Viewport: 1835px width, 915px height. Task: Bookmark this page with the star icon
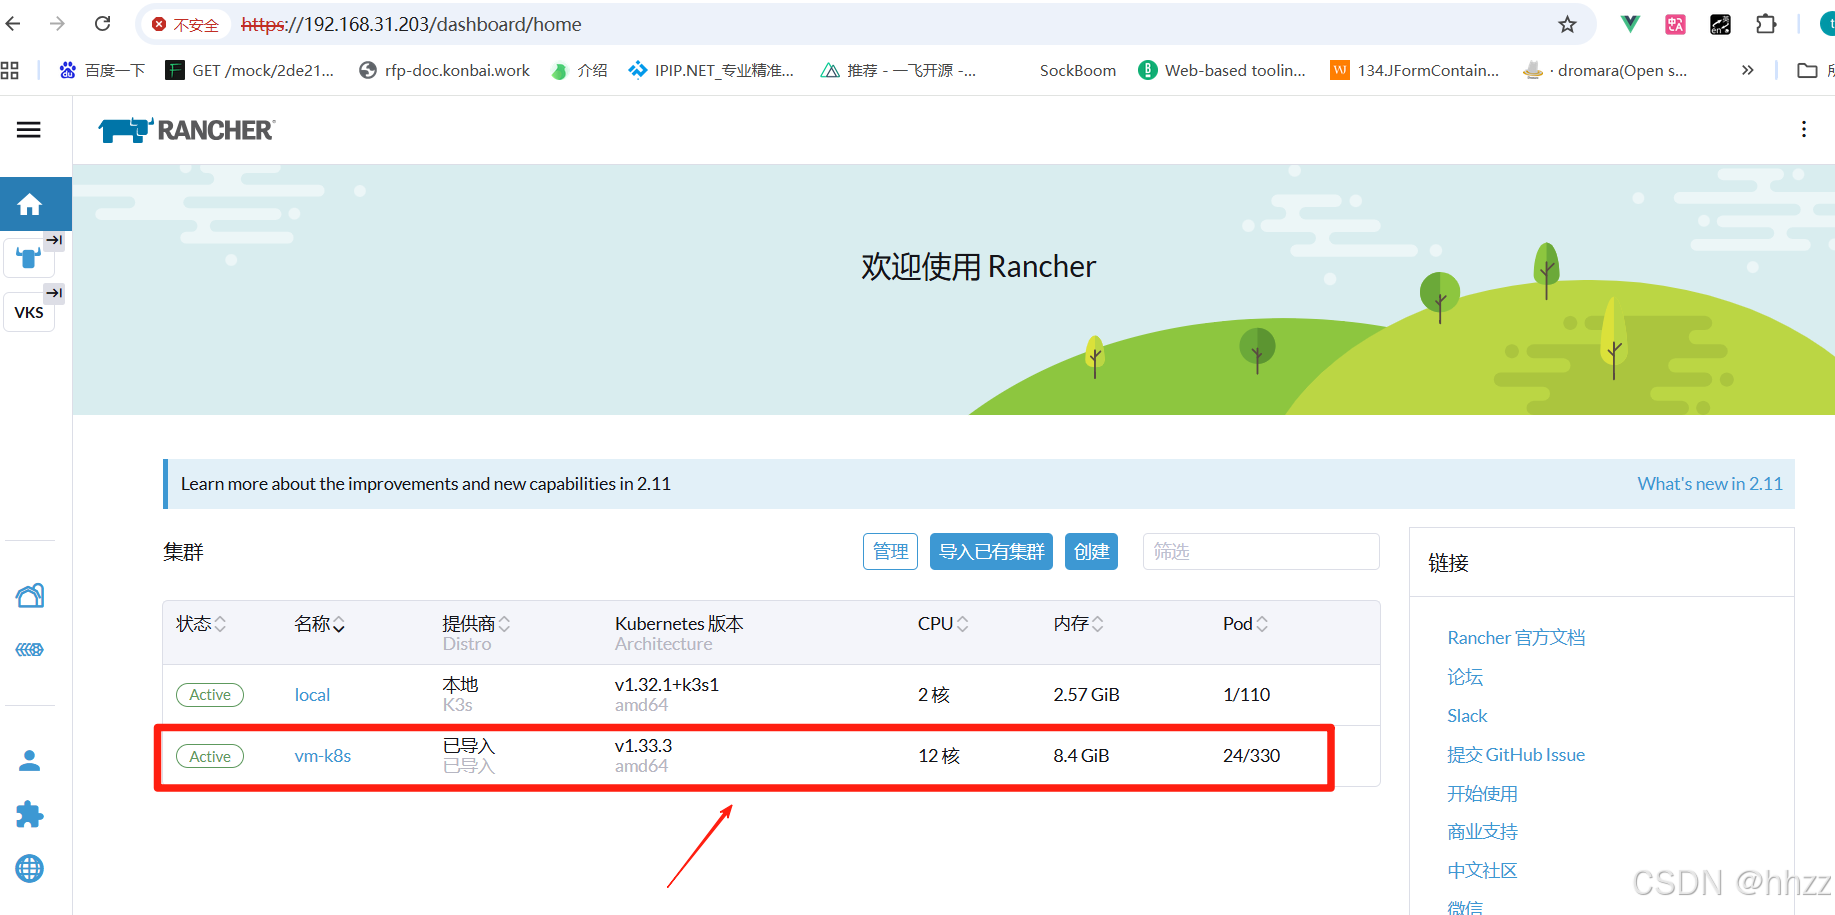(x=1567, y=24)
